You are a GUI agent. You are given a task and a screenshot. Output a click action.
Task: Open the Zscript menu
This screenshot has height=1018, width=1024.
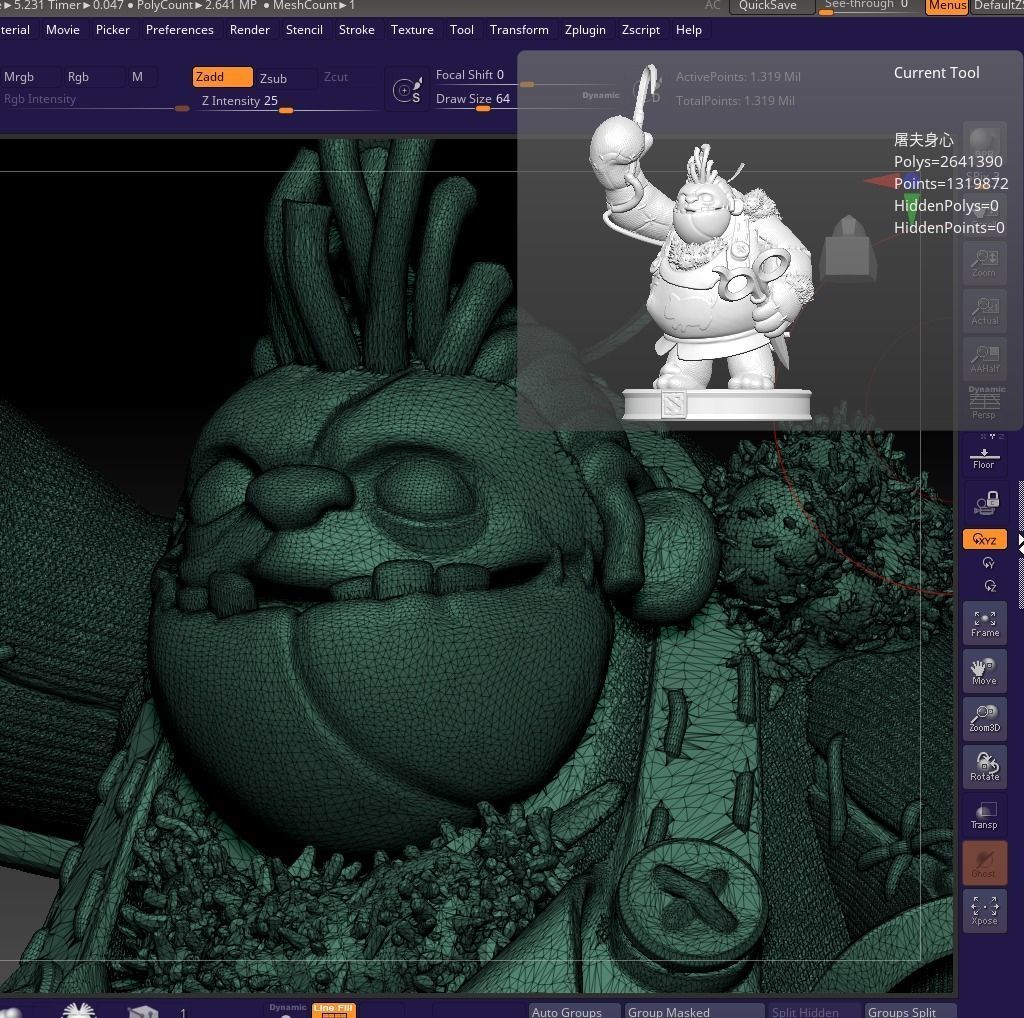tap(641, 30)
